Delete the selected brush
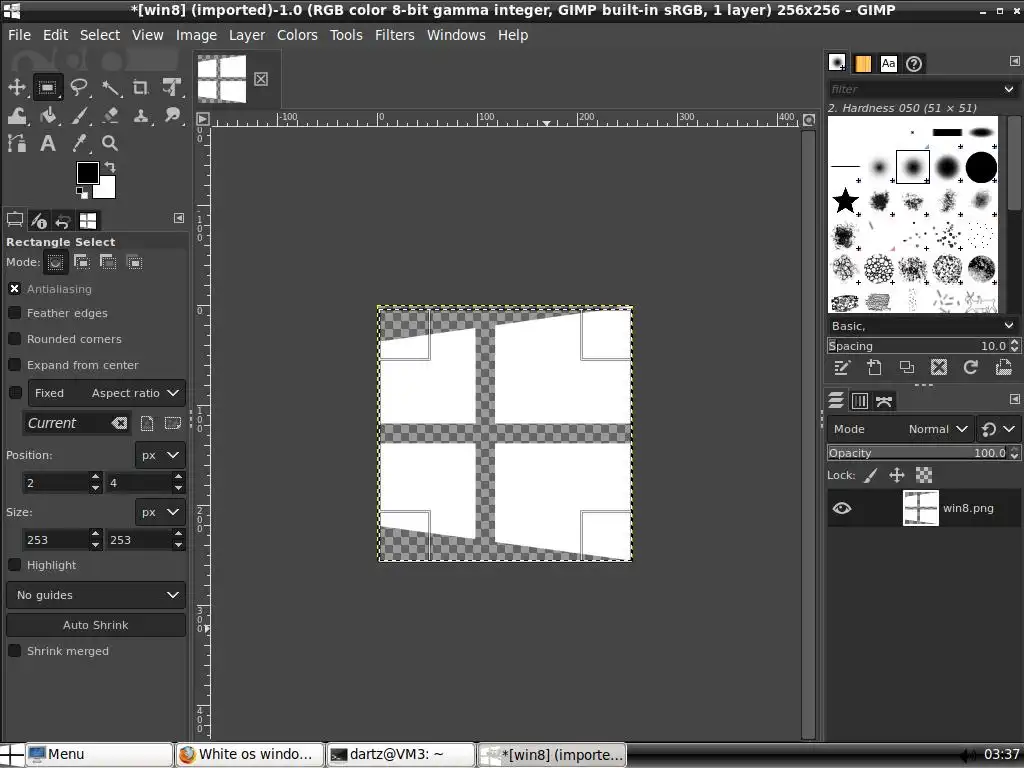This screenshot has width=1024, height=768. (x=938, y=367)
